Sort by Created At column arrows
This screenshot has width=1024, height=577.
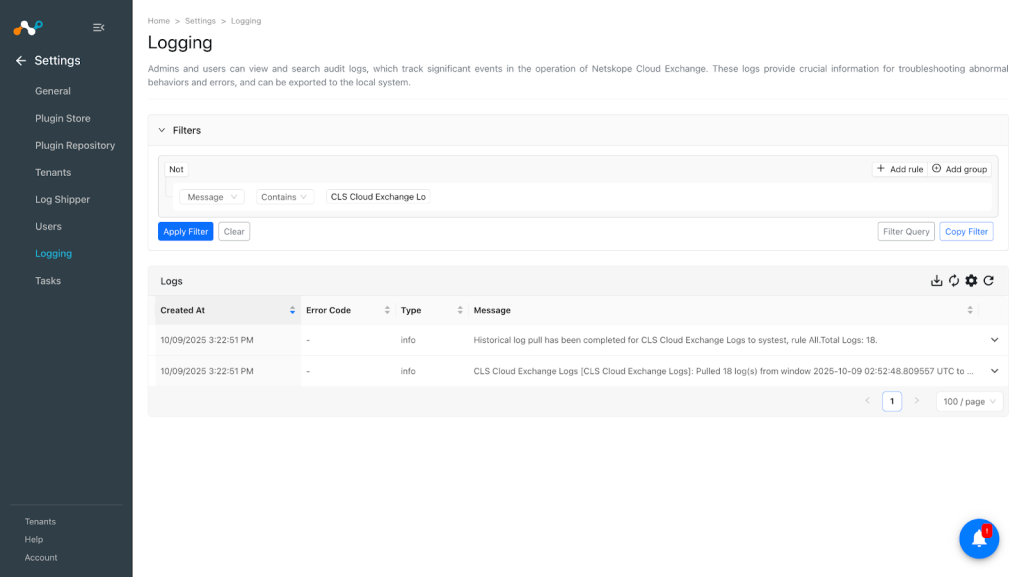(x=292, y=311)
